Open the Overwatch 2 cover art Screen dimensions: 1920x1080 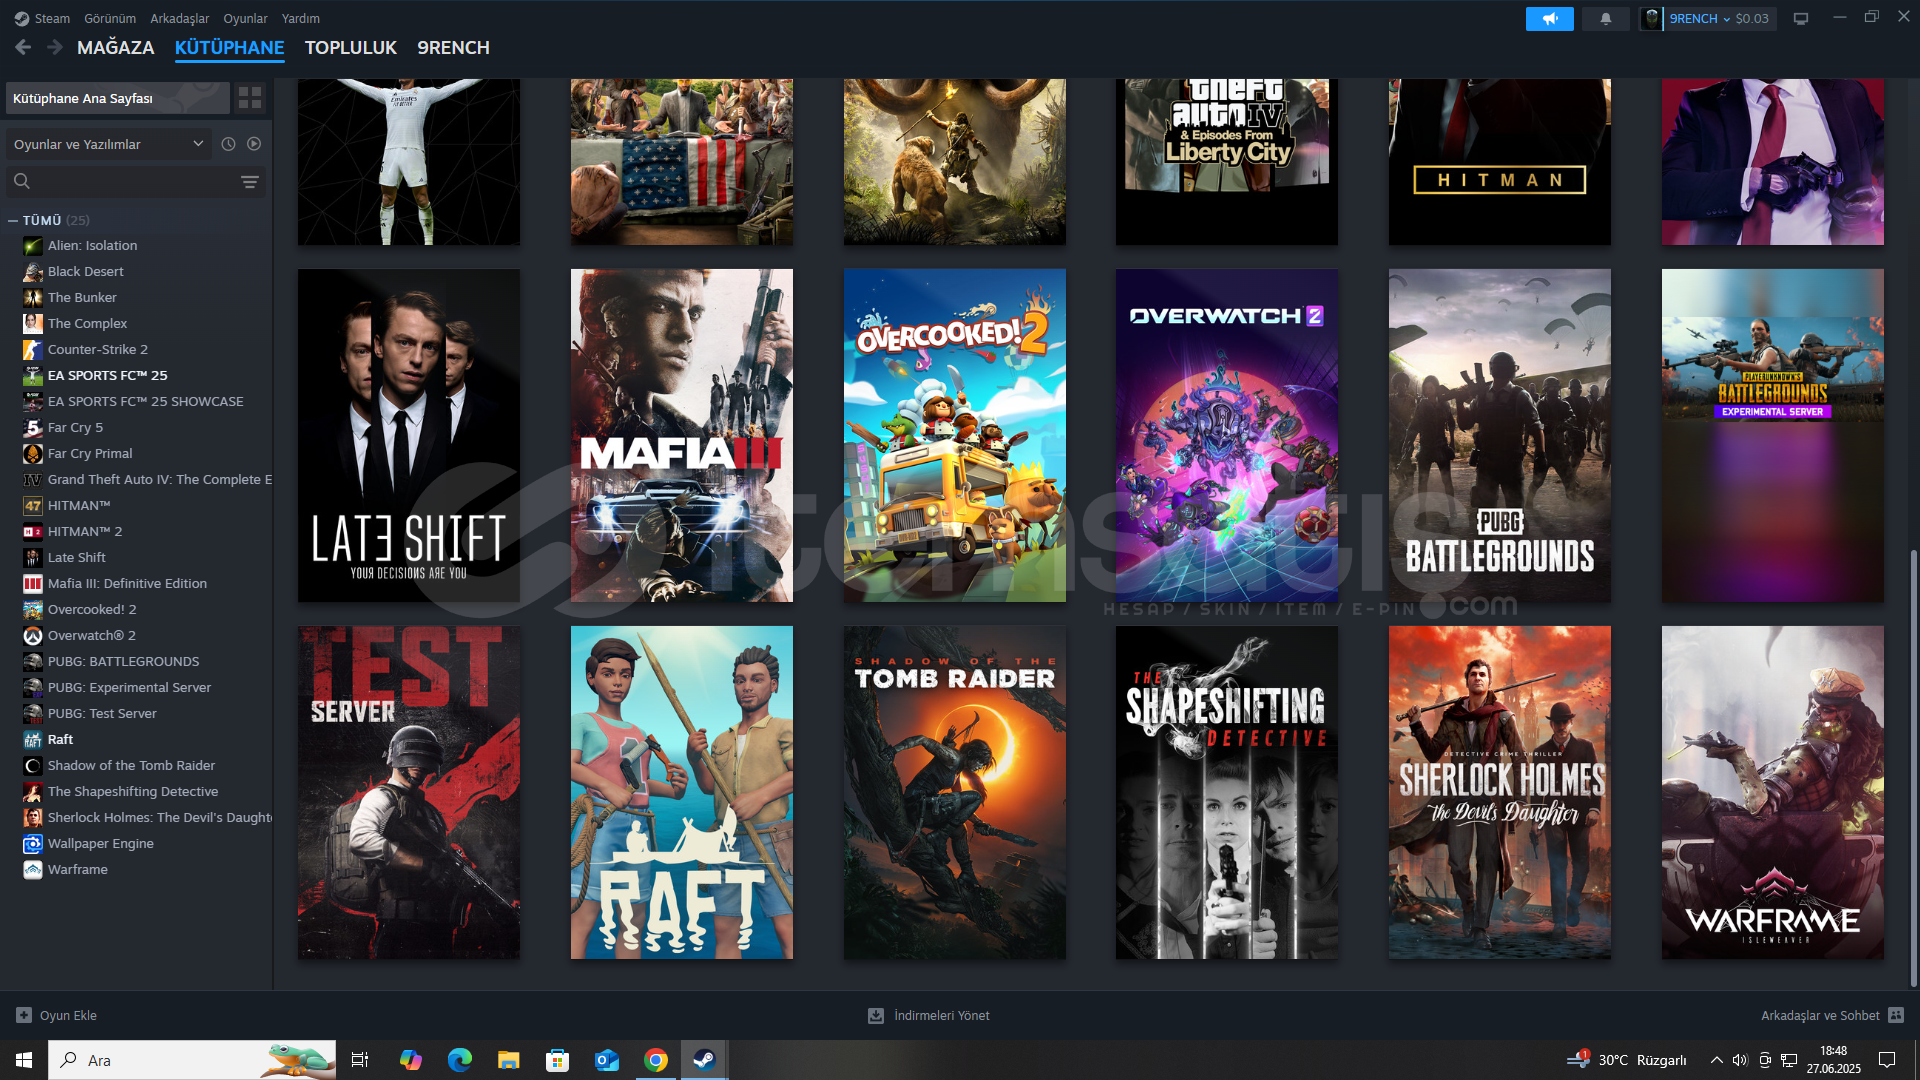1227,435
